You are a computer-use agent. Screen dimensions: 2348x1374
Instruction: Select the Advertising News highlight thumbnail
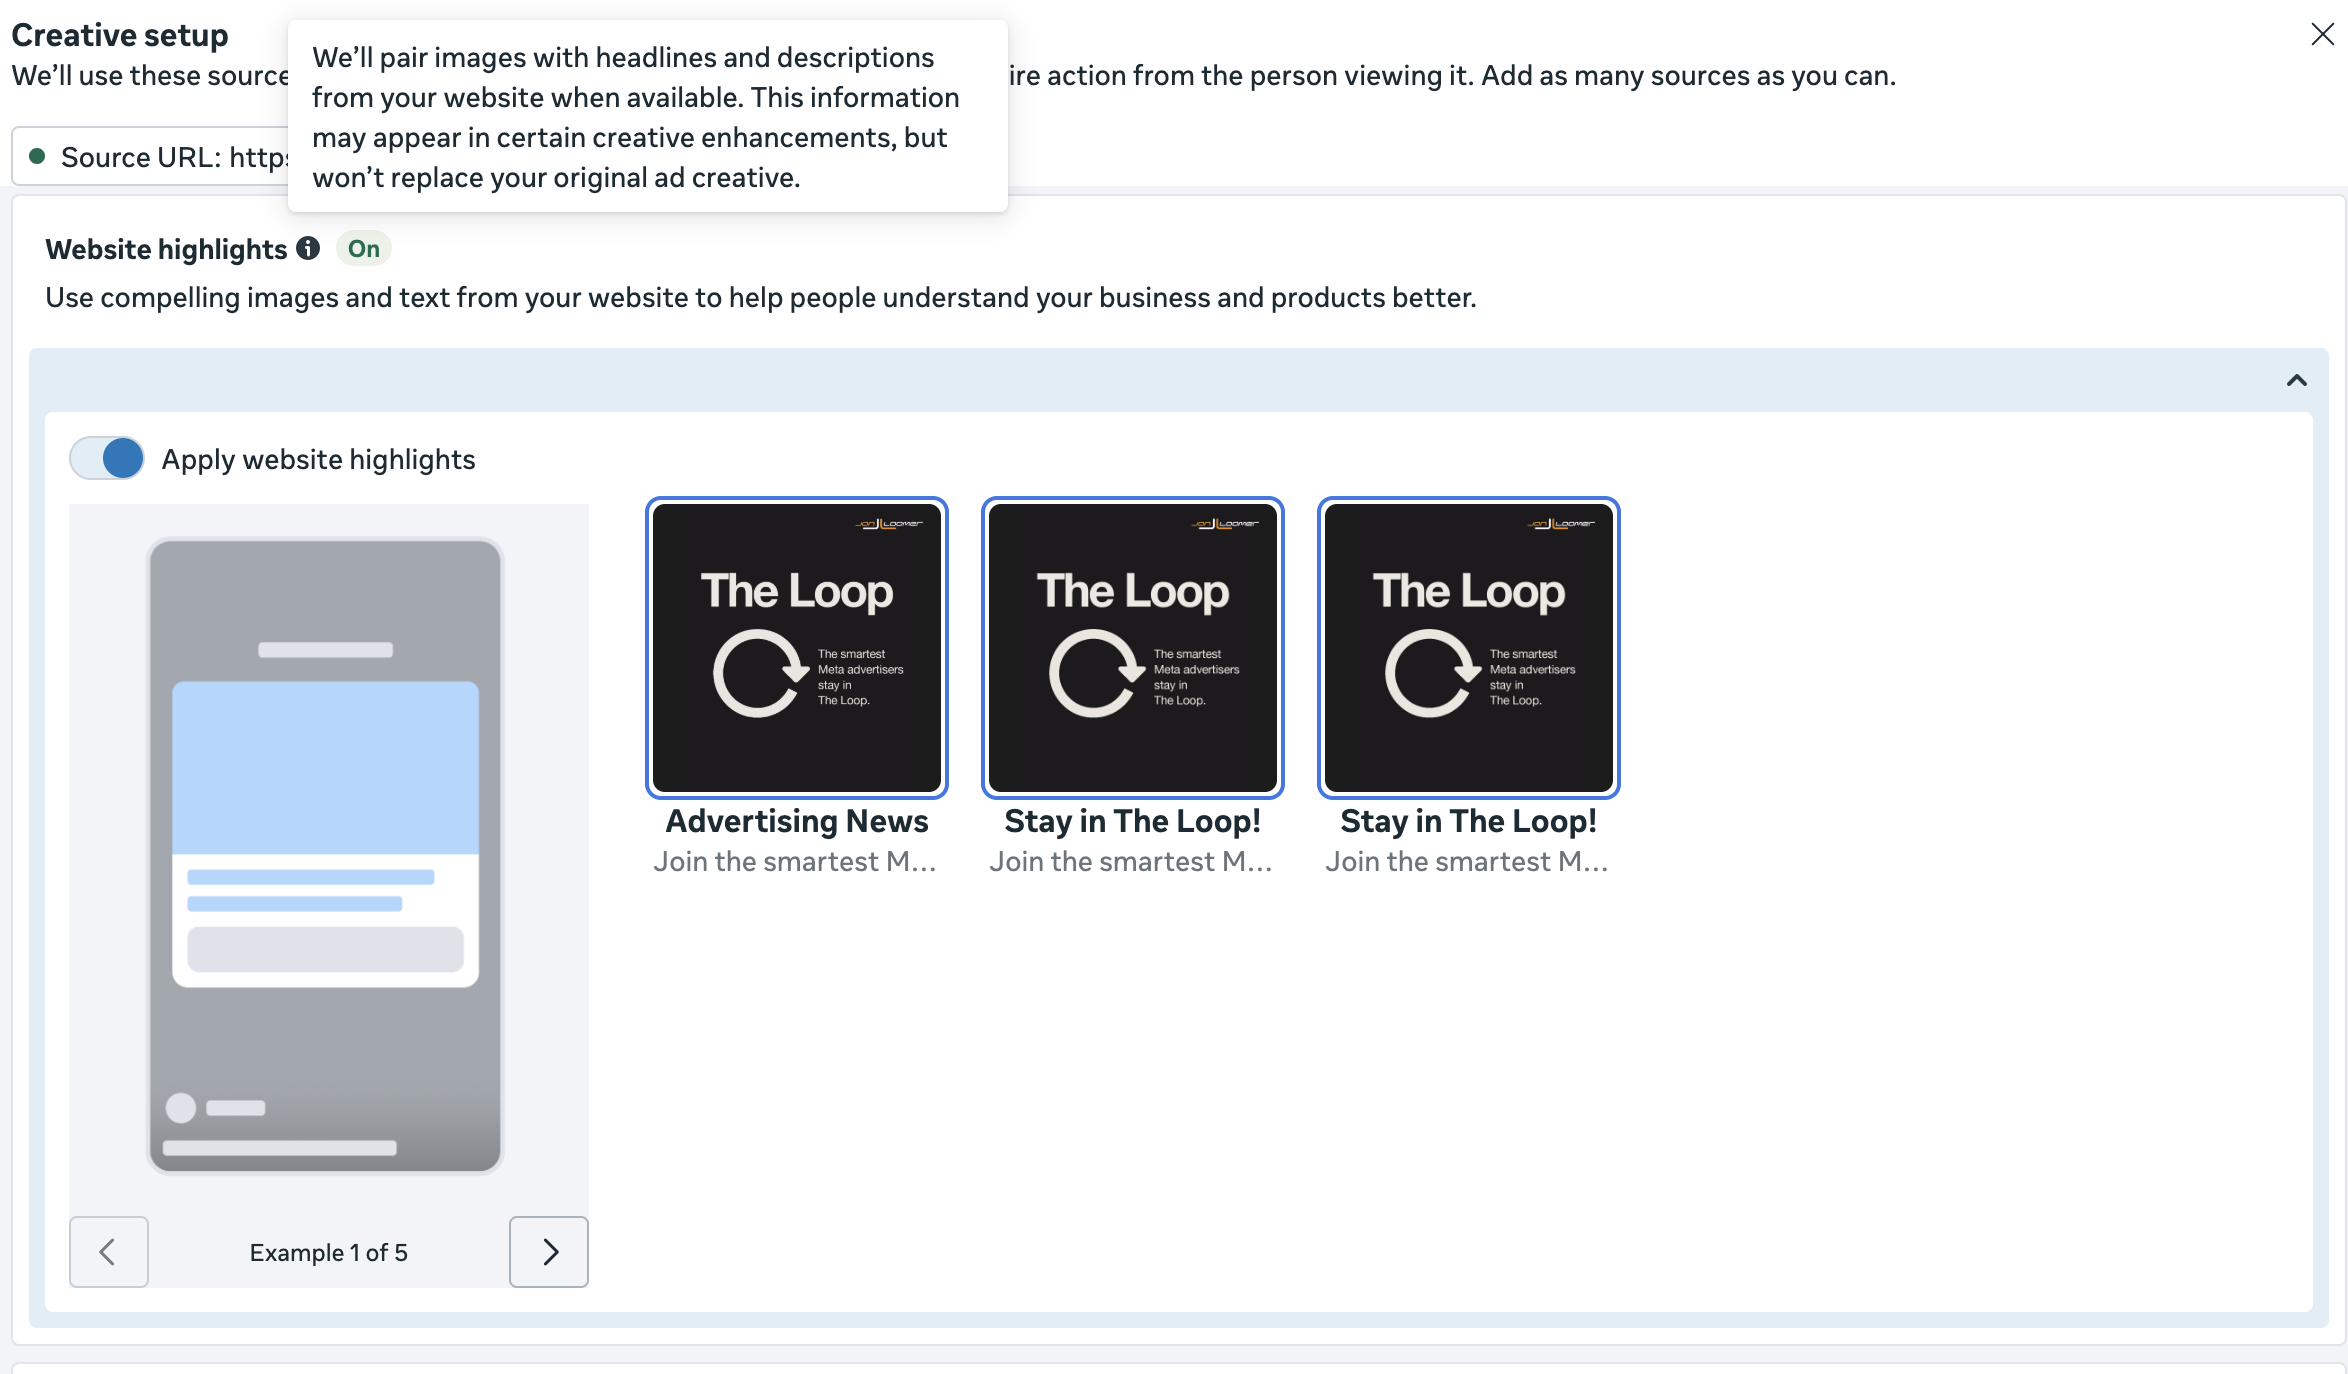point(796,648)
